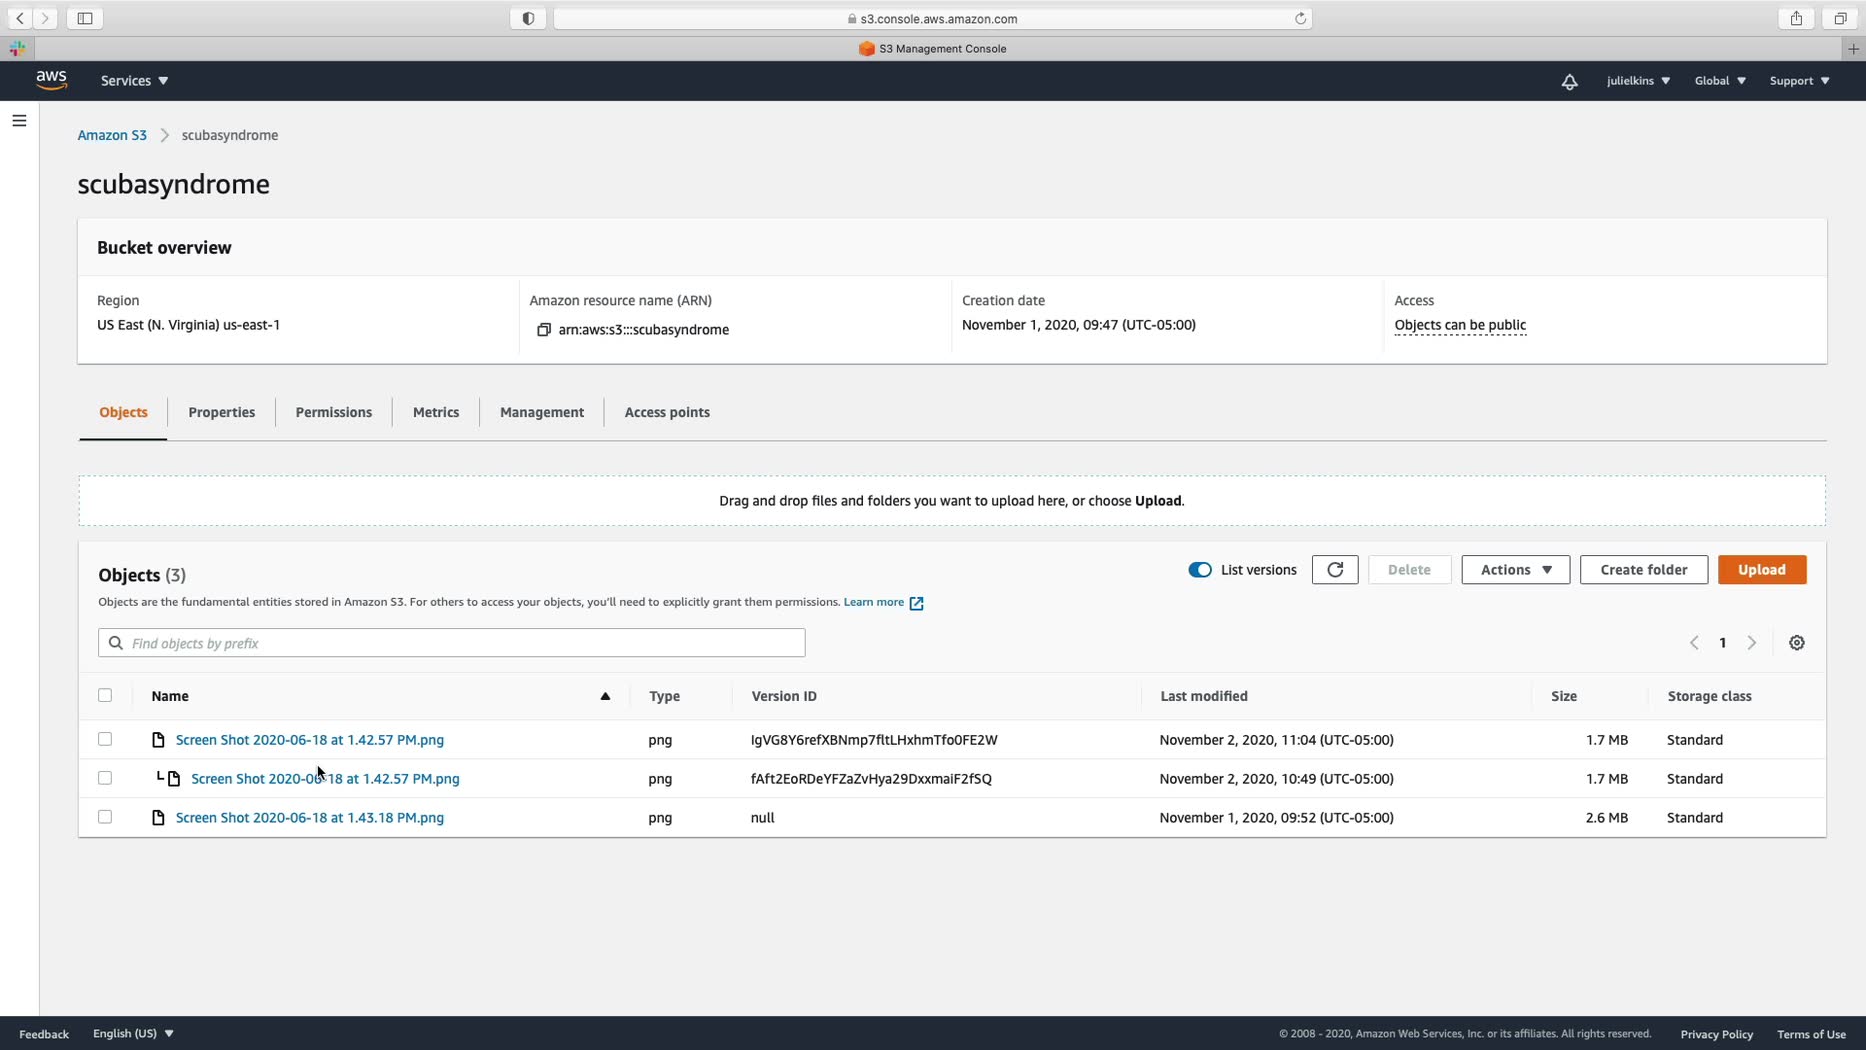Sort by the Storage class column header
The width and height of the screenshot is (1866, 1050).
click(x=1709, y=696)
